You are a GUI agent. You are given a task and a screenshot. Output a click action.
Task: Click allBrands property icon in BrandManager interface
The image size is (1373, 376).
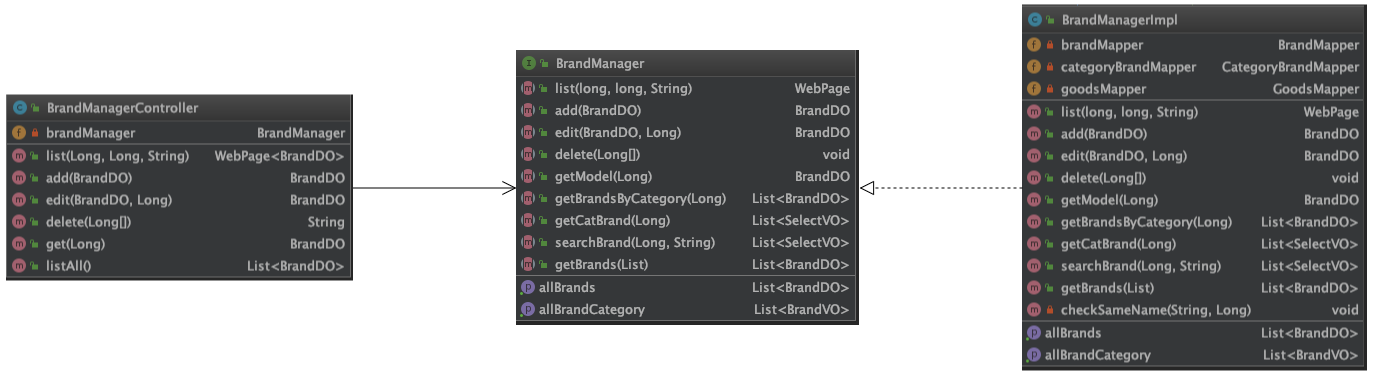click(529, 288)
